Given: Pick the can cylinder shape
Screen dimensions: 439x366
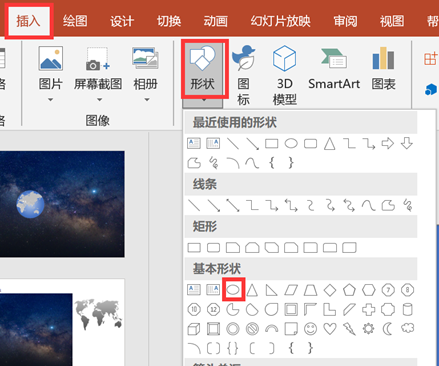Looking at the screenshot, I should [407, 310].
